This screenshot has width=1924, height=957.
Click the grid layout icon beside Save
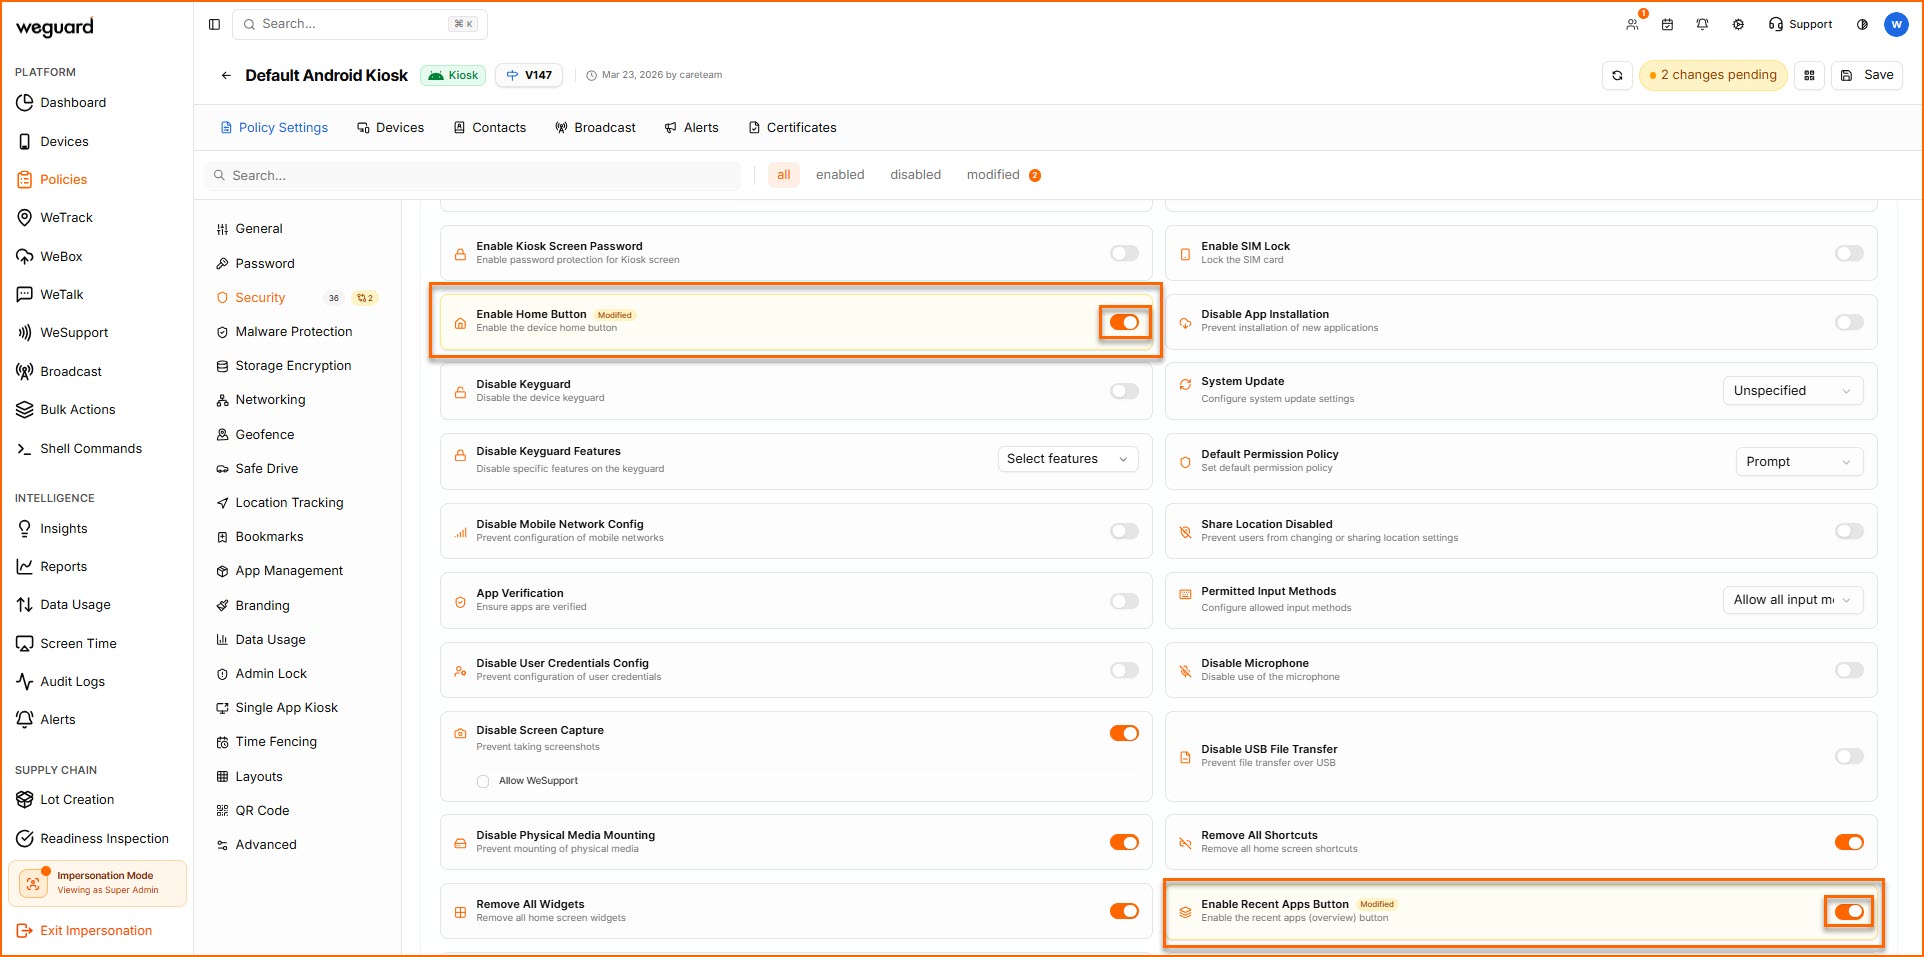tap(1809, 76)
